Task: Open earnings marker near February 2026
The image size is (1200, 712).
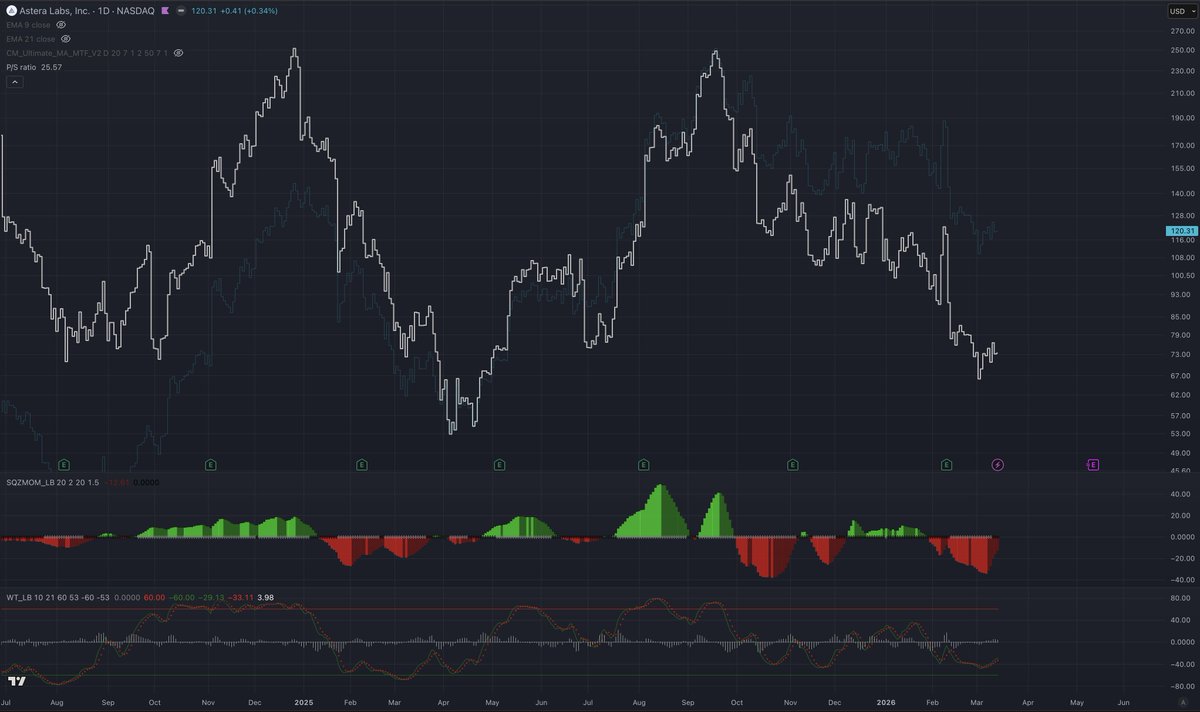Action: tap(947, 464)
